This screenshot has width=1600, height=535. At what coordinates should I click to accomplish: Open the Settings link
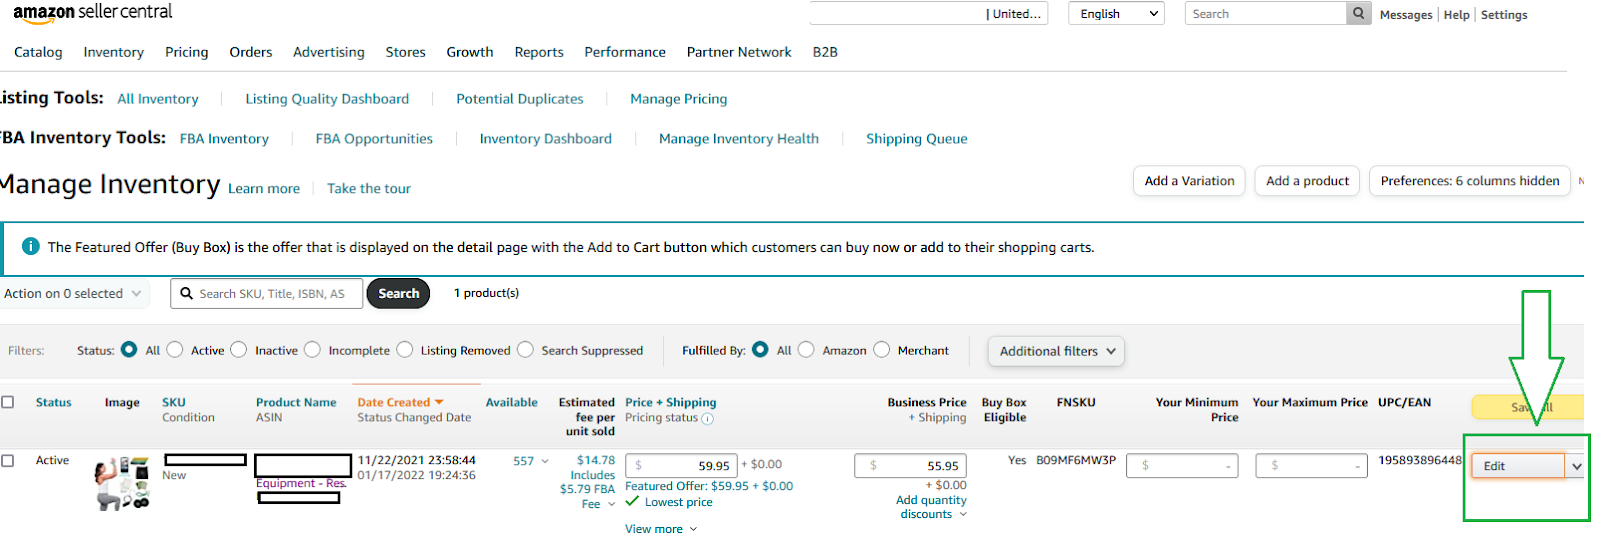(x=1504, y=15)
